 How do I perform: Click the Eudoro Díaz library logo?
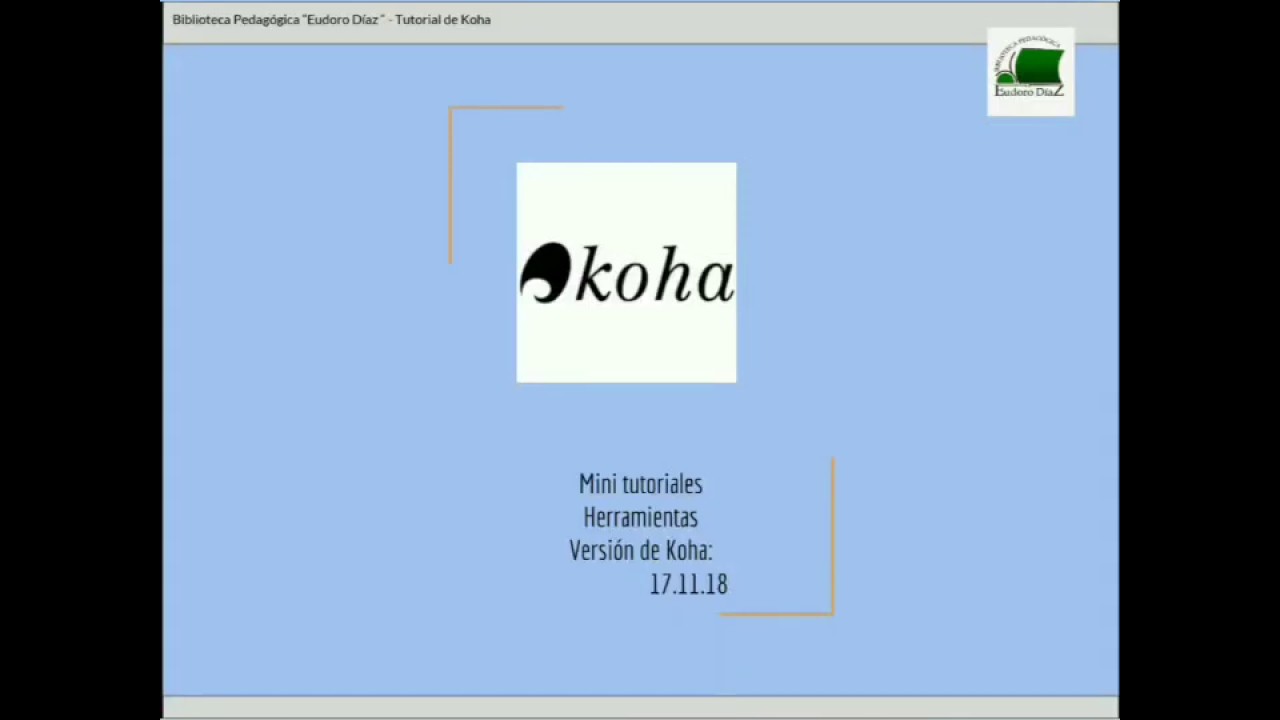tap(1031, 72)
